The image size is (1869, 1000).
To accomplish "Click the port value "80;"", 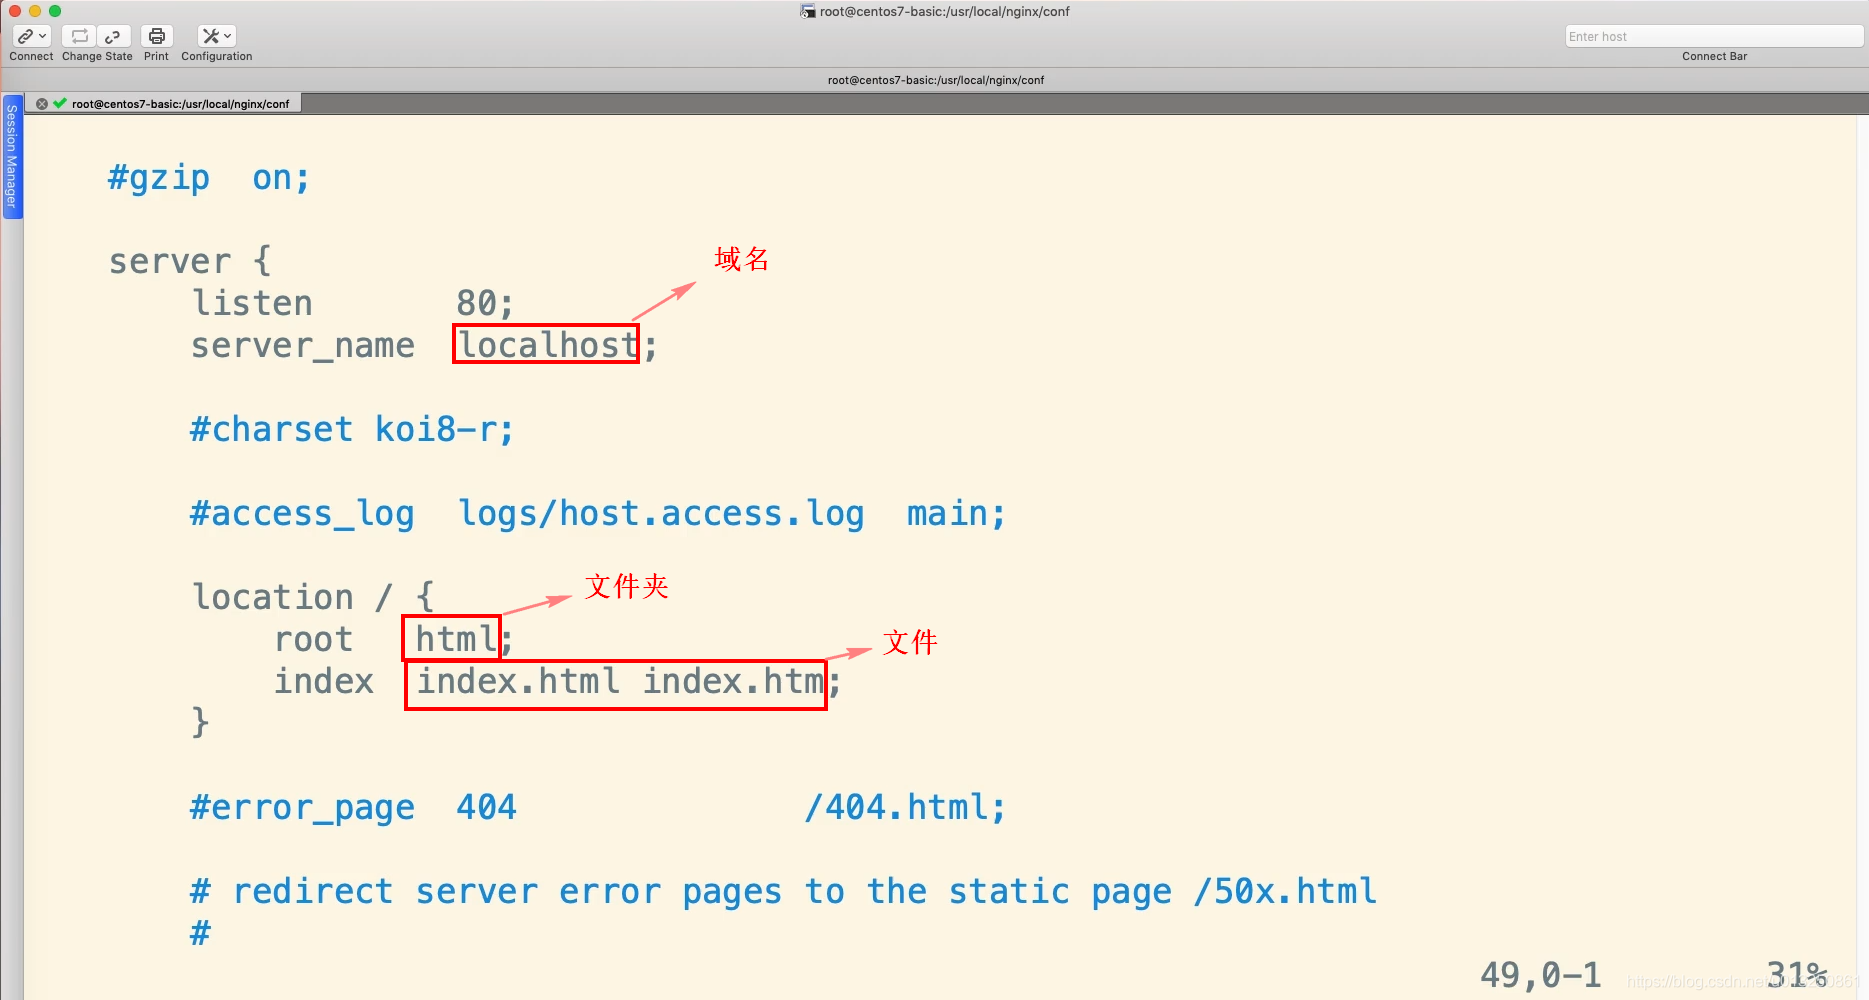I will 485,303.
